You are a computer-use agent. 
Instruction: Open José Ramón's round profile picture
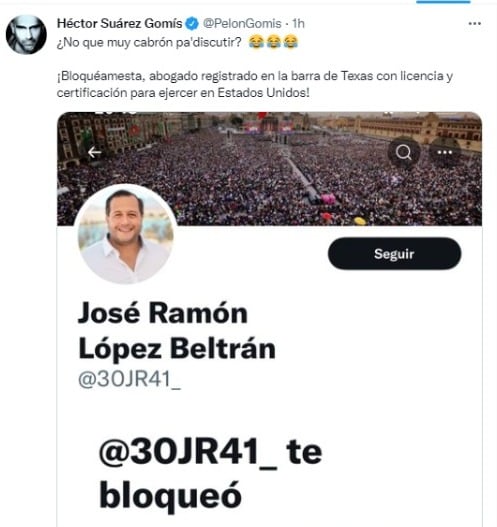125,234
